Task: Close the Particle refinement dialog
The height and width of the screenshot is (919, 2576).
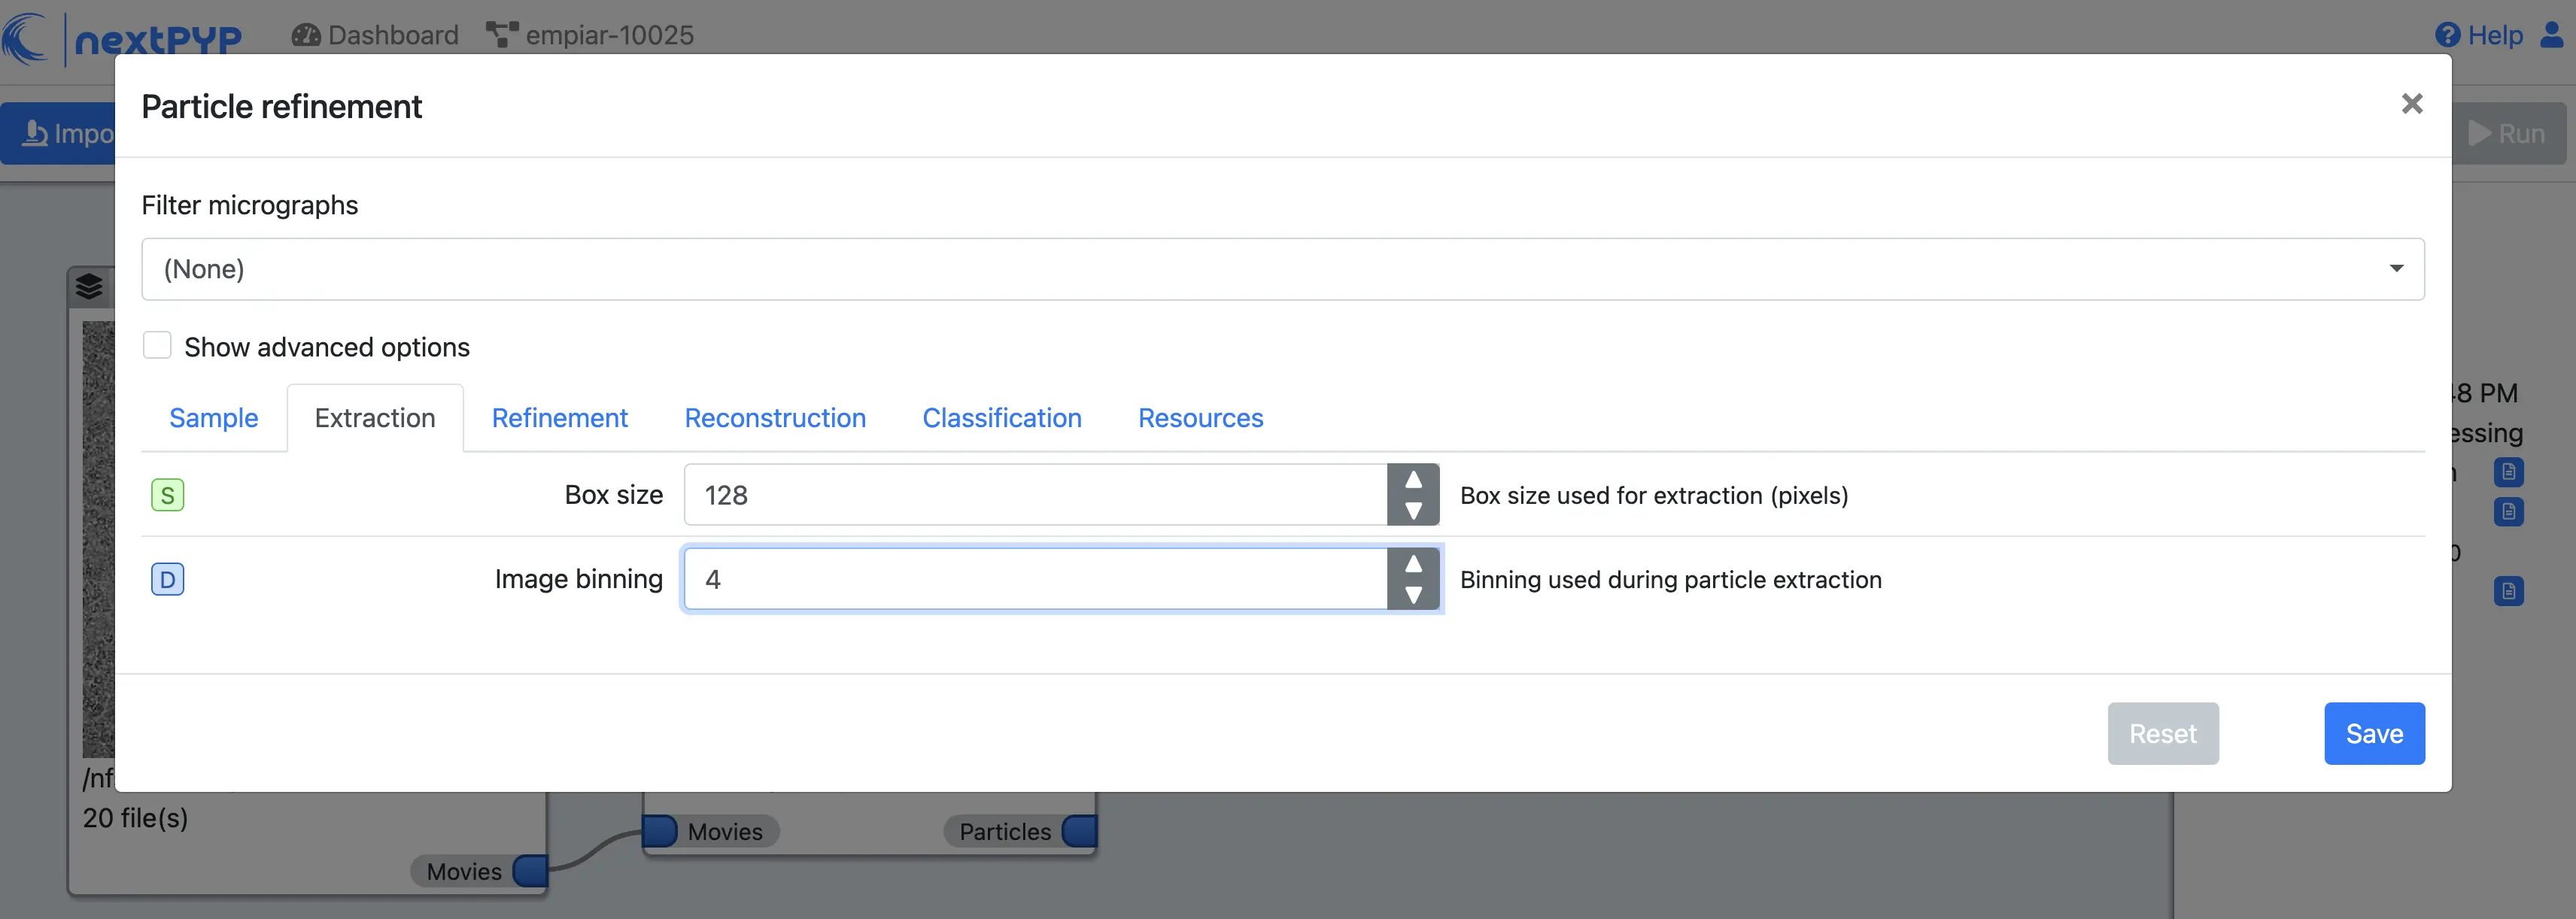Action: tap(2411, 104)
